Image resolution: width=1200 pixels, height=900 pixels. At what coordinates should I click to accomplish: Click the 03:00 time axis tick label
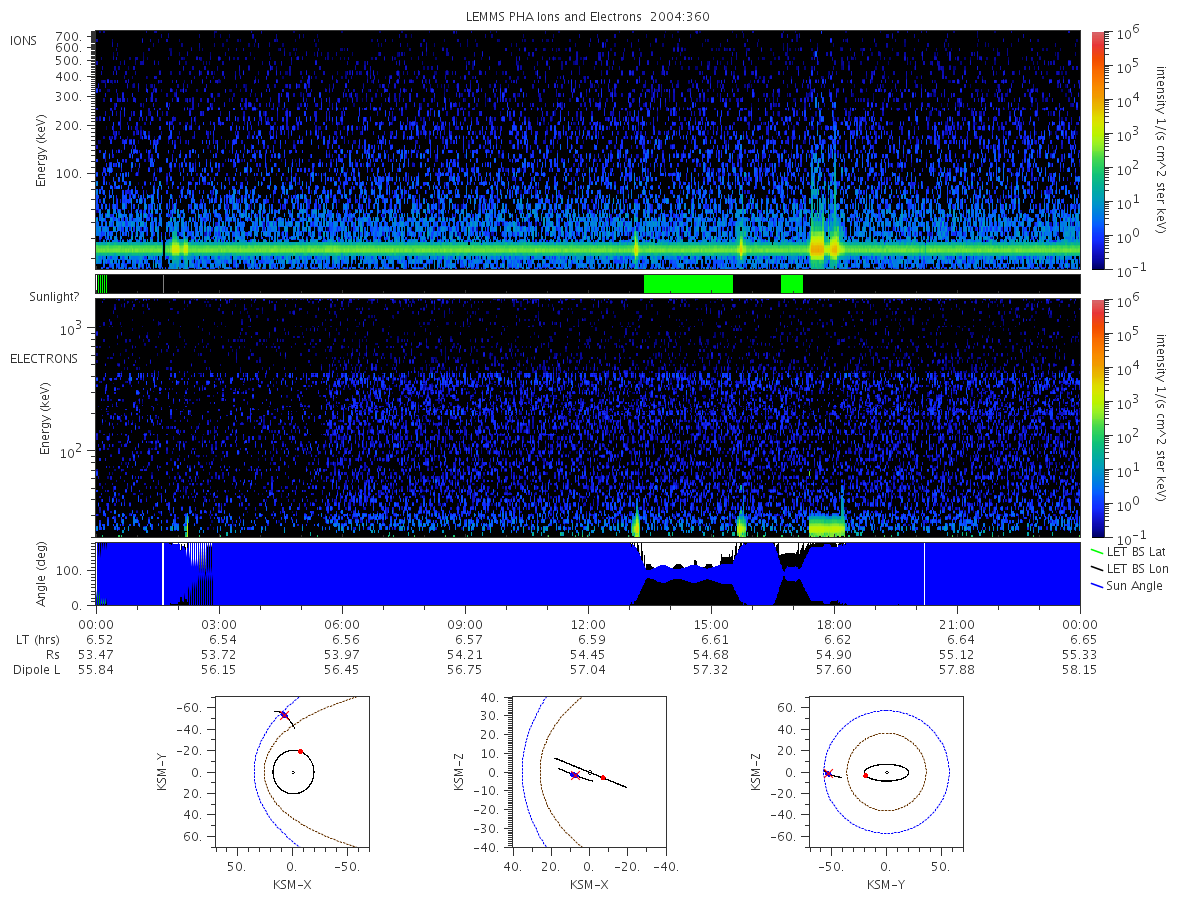coord(219,622)
